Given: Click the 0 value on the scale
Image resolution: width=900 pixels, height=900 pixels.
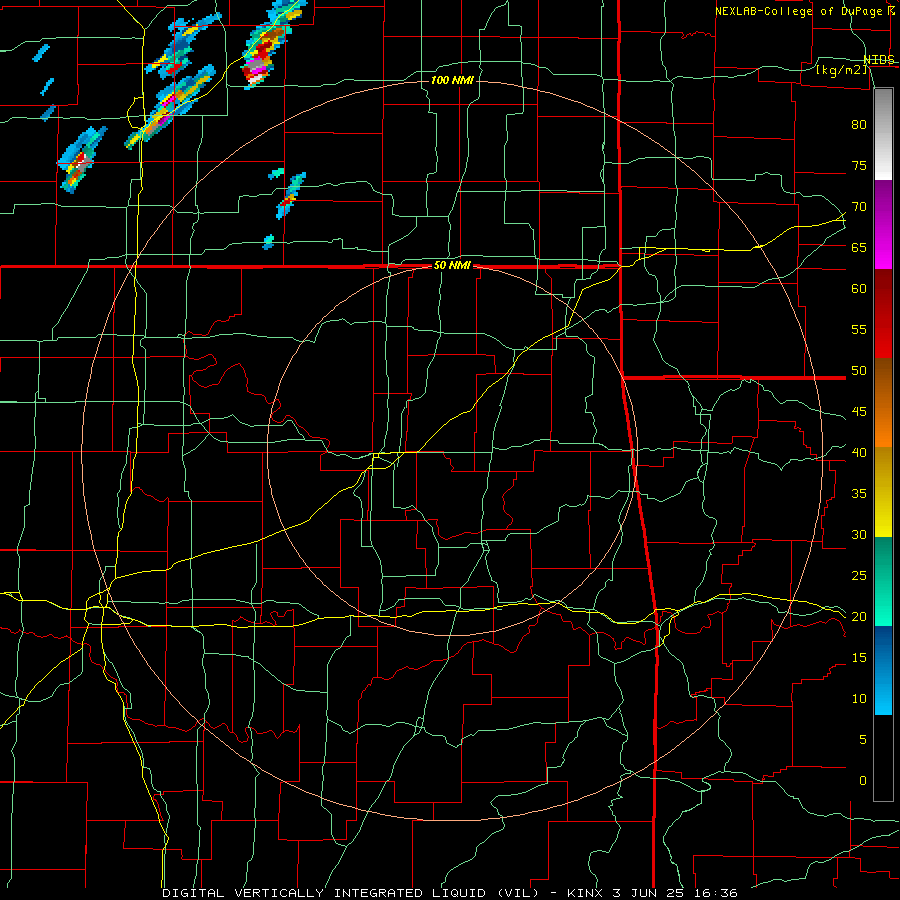Looking at the screenshot, I should (863, 781).
